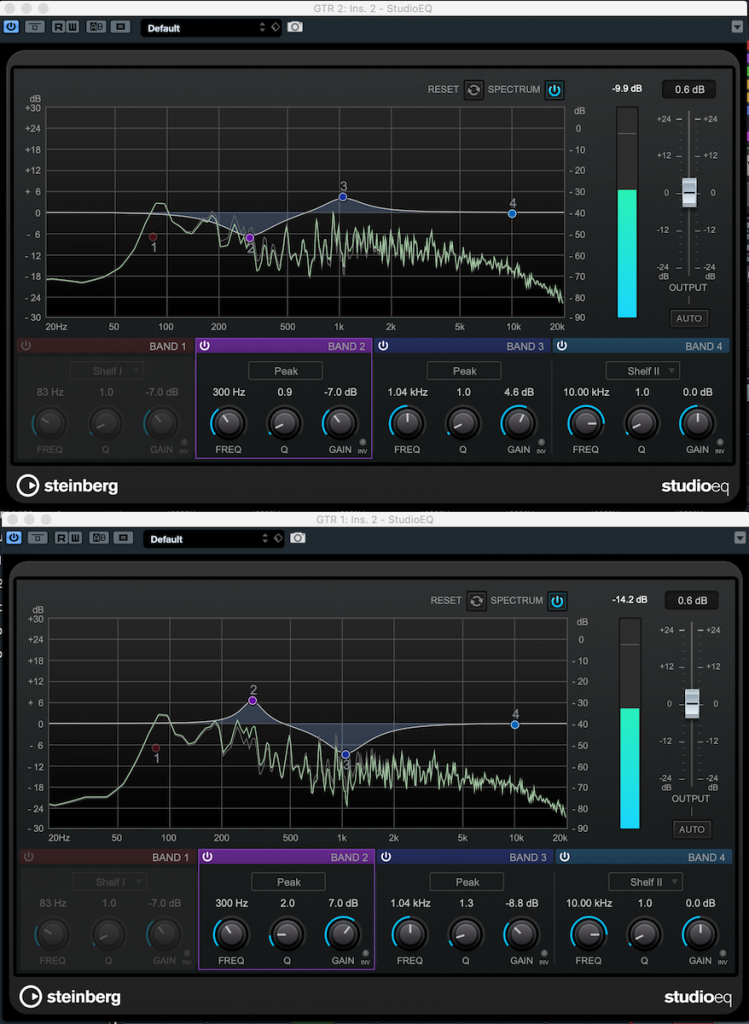Enable BAND 1 power in GTR 1 EQ
The height and width of the screenshot is (1024, 749).
pos(29,857)
